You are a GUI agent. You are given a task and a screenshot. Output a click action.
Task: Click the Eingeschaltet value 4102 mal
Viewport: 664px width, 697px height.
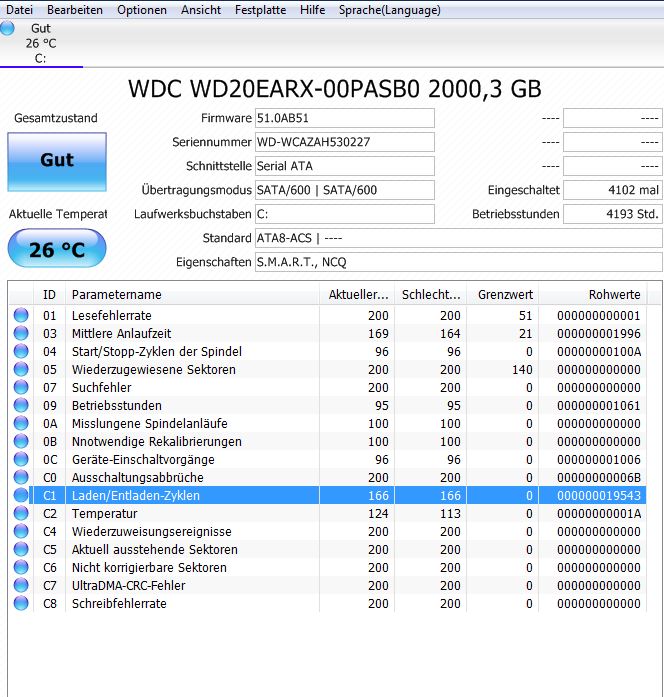coord(613,190)
